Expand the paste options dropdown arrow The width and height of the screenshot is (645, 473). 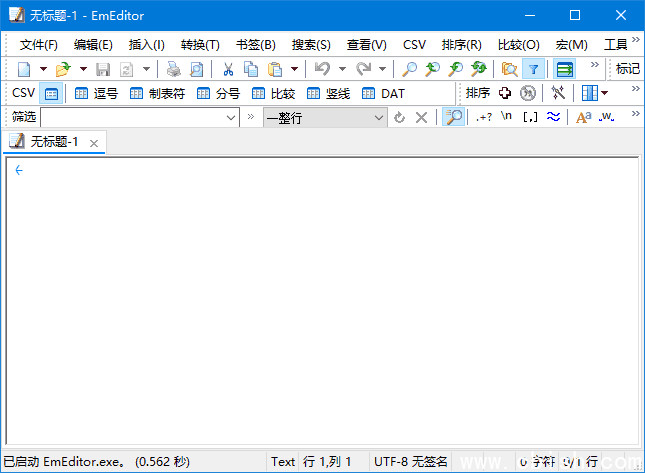pyautogui.click(x=294, y=69)
